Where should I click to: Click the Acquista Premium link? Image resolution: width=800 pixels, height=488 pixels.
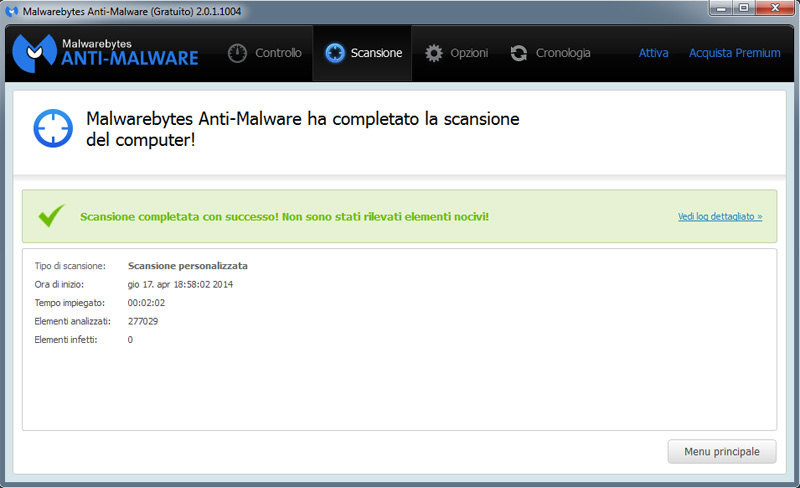coord(735,53)
